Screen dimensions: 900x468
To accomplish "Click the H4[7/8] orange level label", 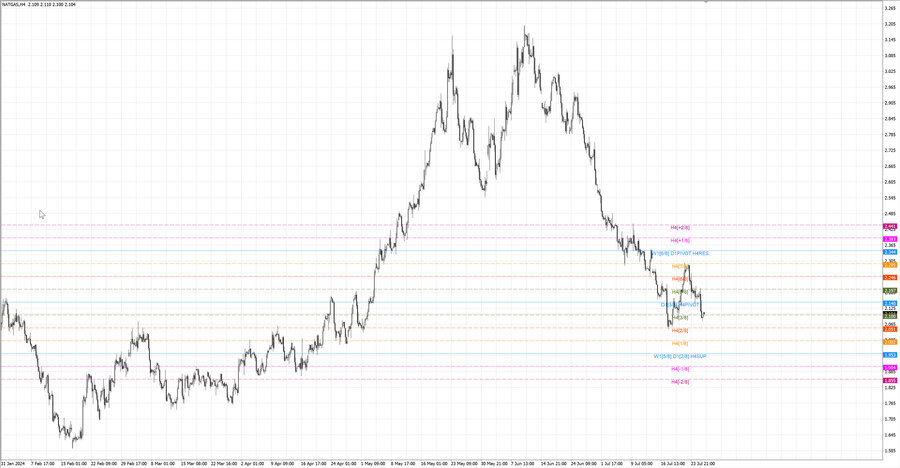I will (680, 266).
